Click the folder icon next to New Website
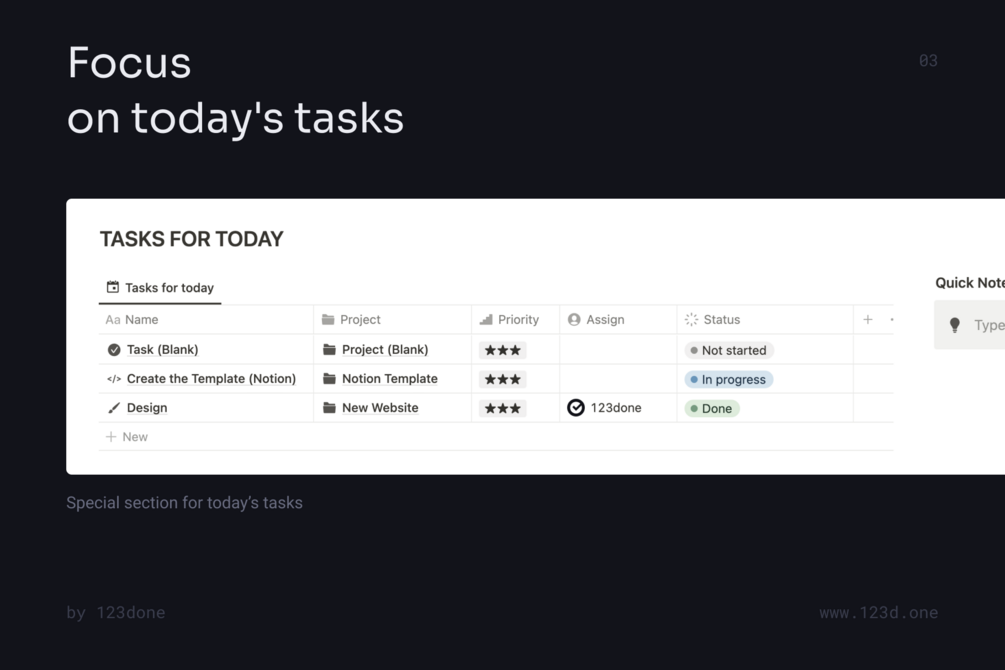Image resolution: width=1005 pixels, height=670 pixels. [329, 408]
